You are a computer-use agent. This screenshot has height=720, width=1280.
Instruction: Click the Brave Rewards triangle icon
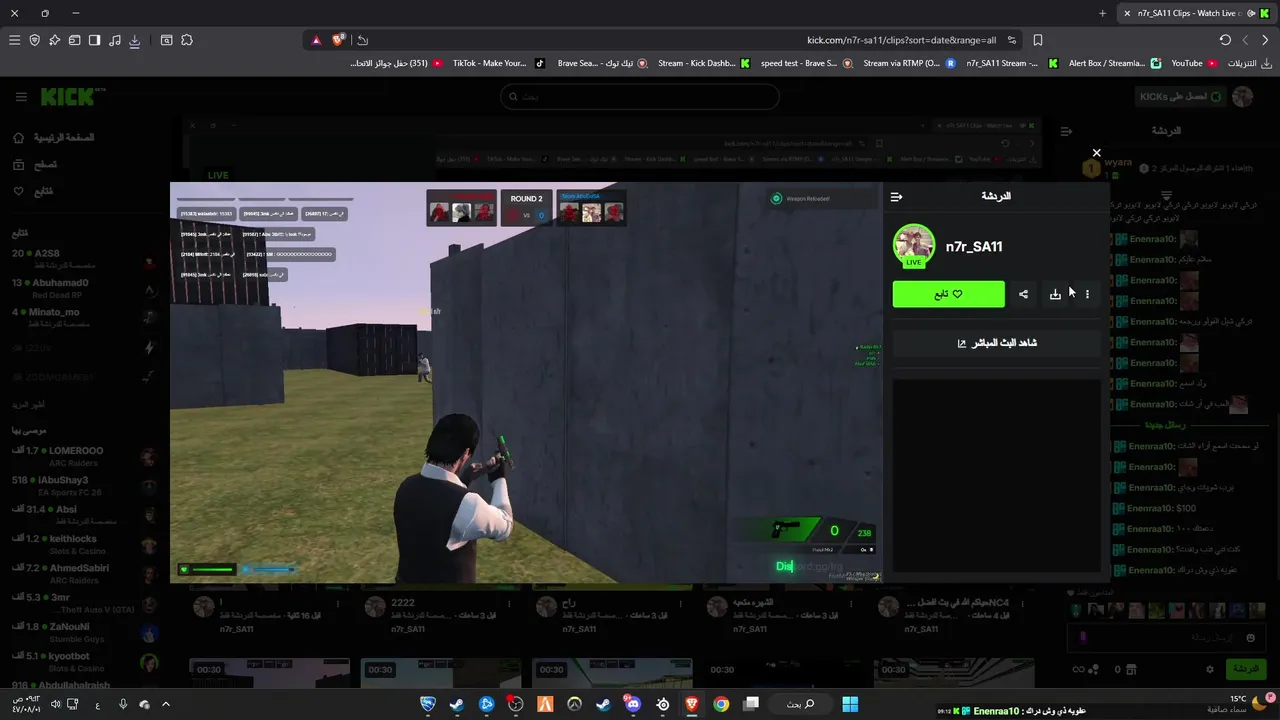point(316,40)
